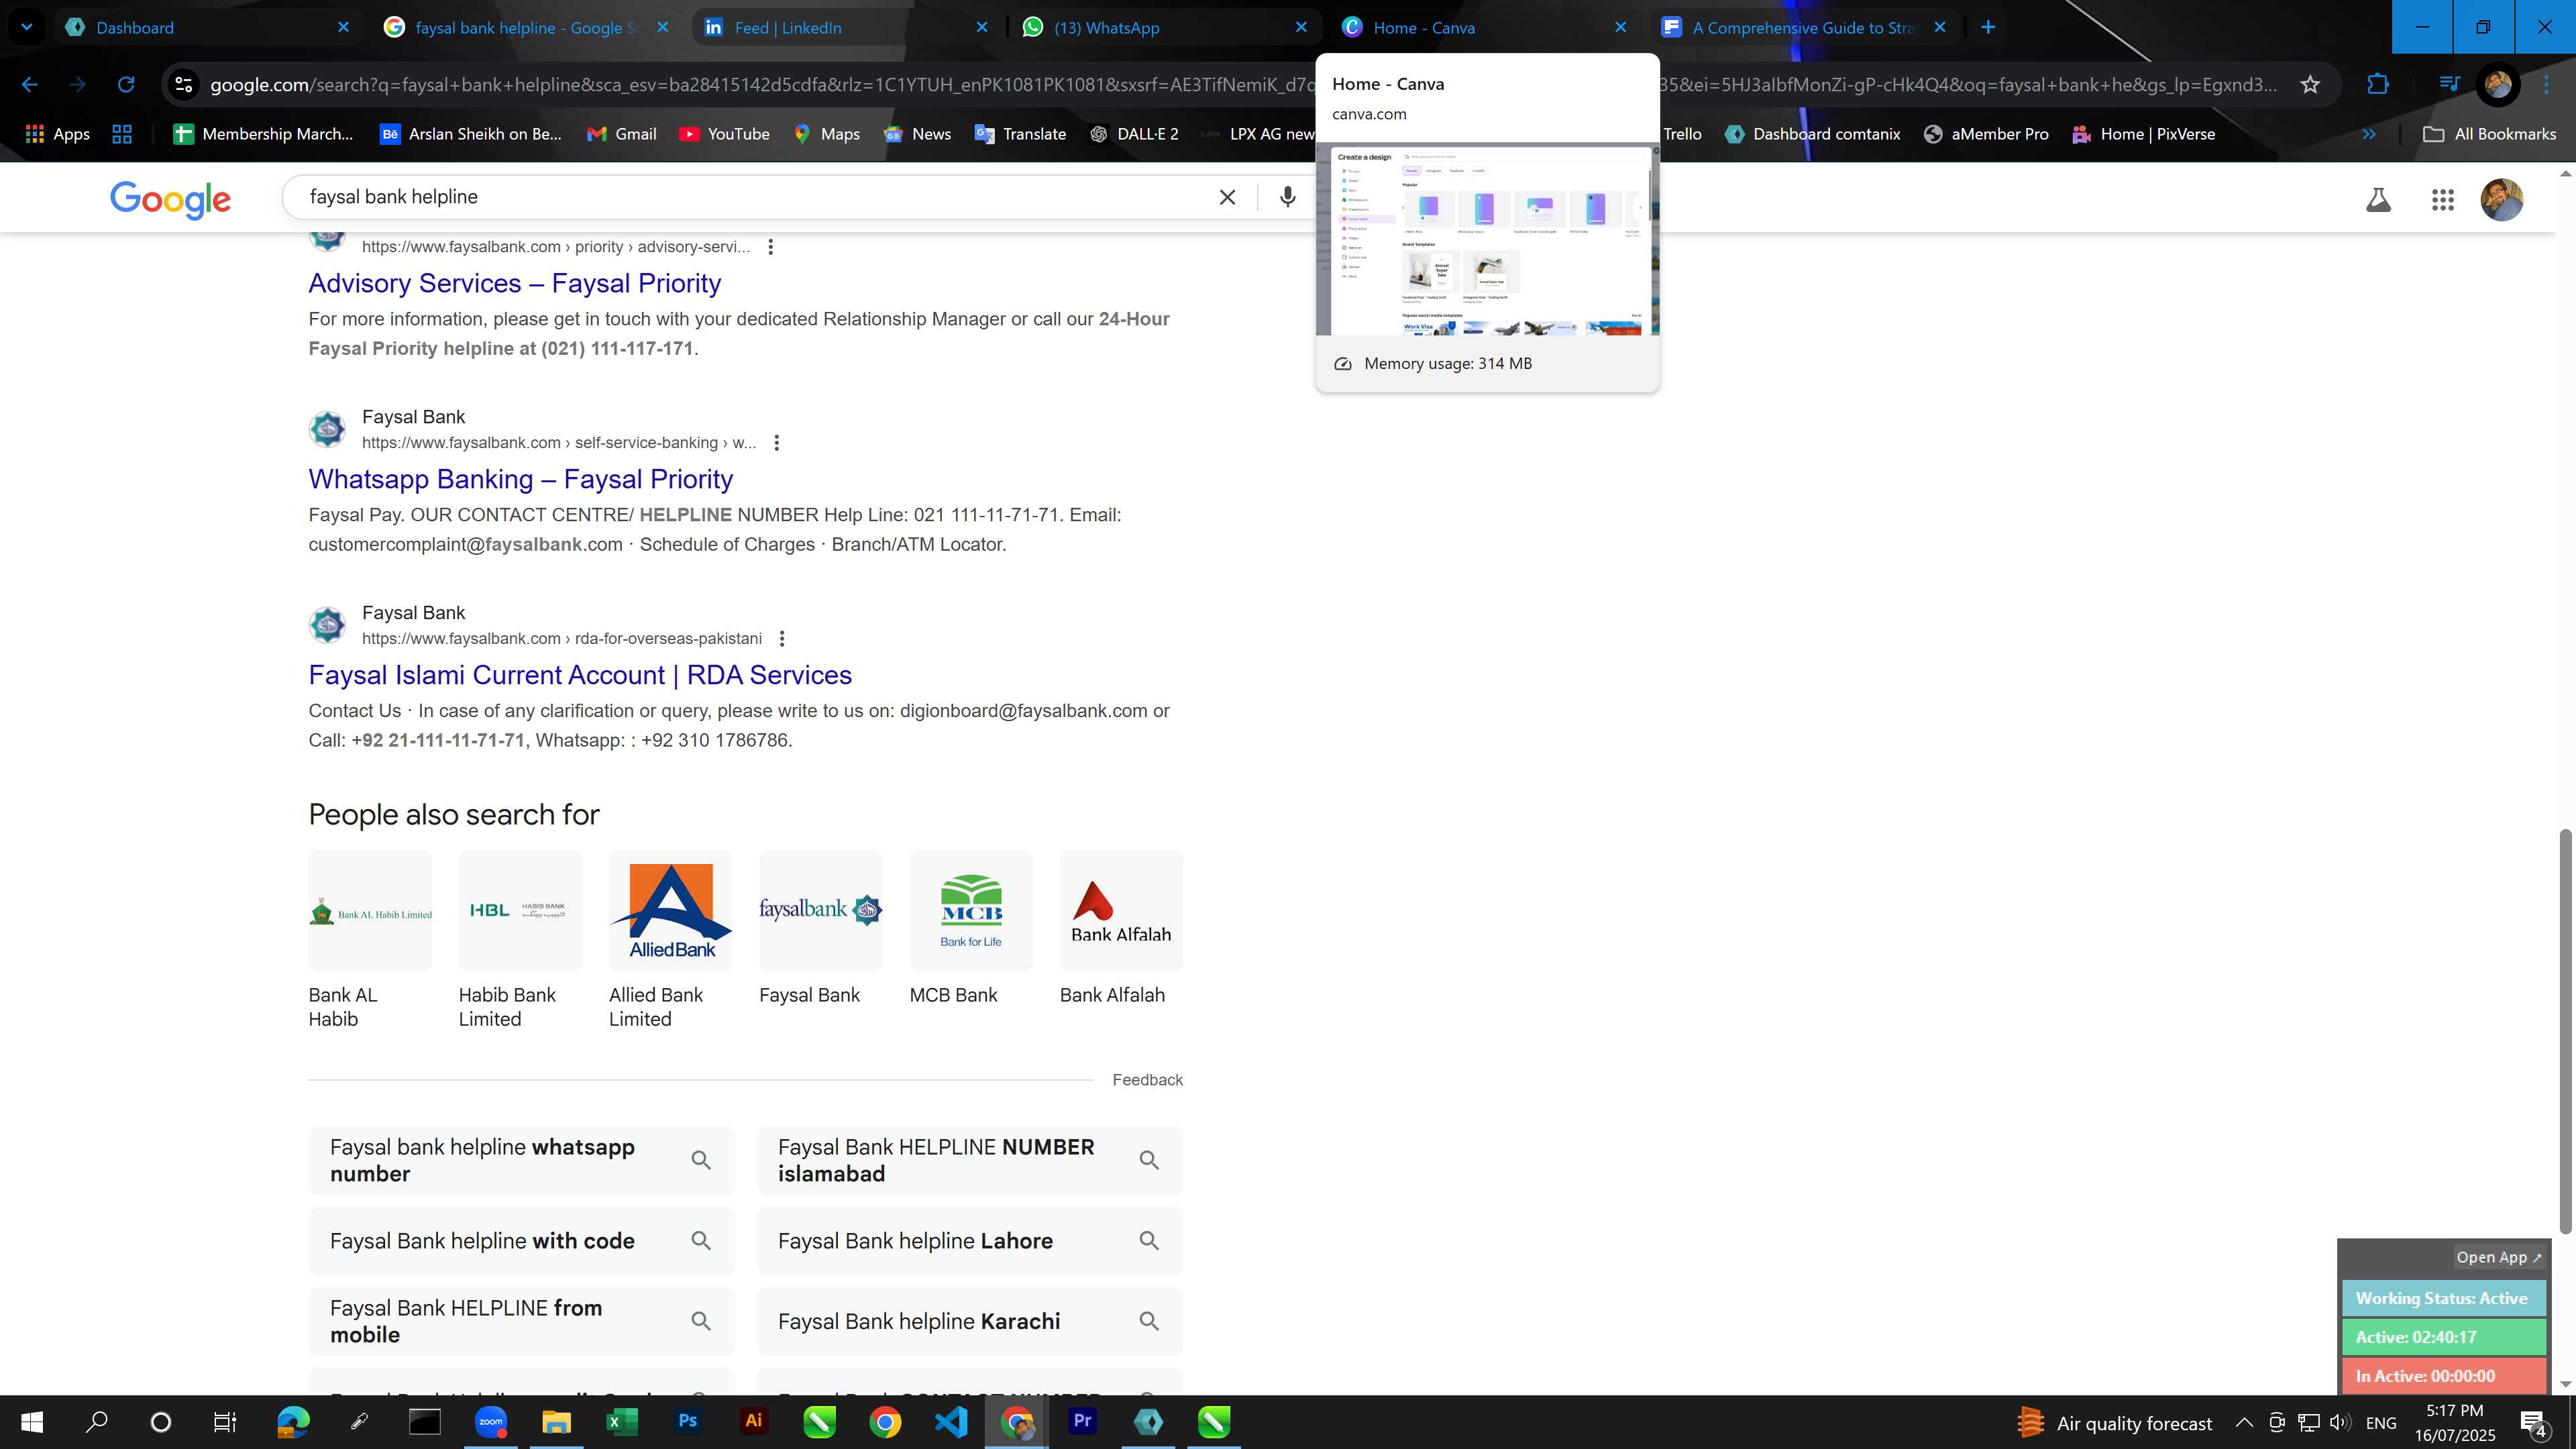Open the Extensions puzzle icon
The image size is (2576, 1449).
click(x=2377, y=85)
